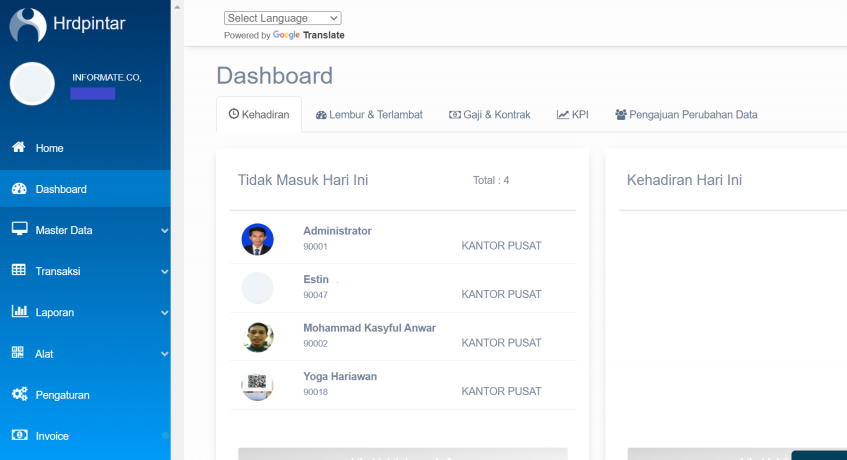Click the Laporan bar chart icon
The height and width of the screenshot is (460, 847).
(19, 312)
